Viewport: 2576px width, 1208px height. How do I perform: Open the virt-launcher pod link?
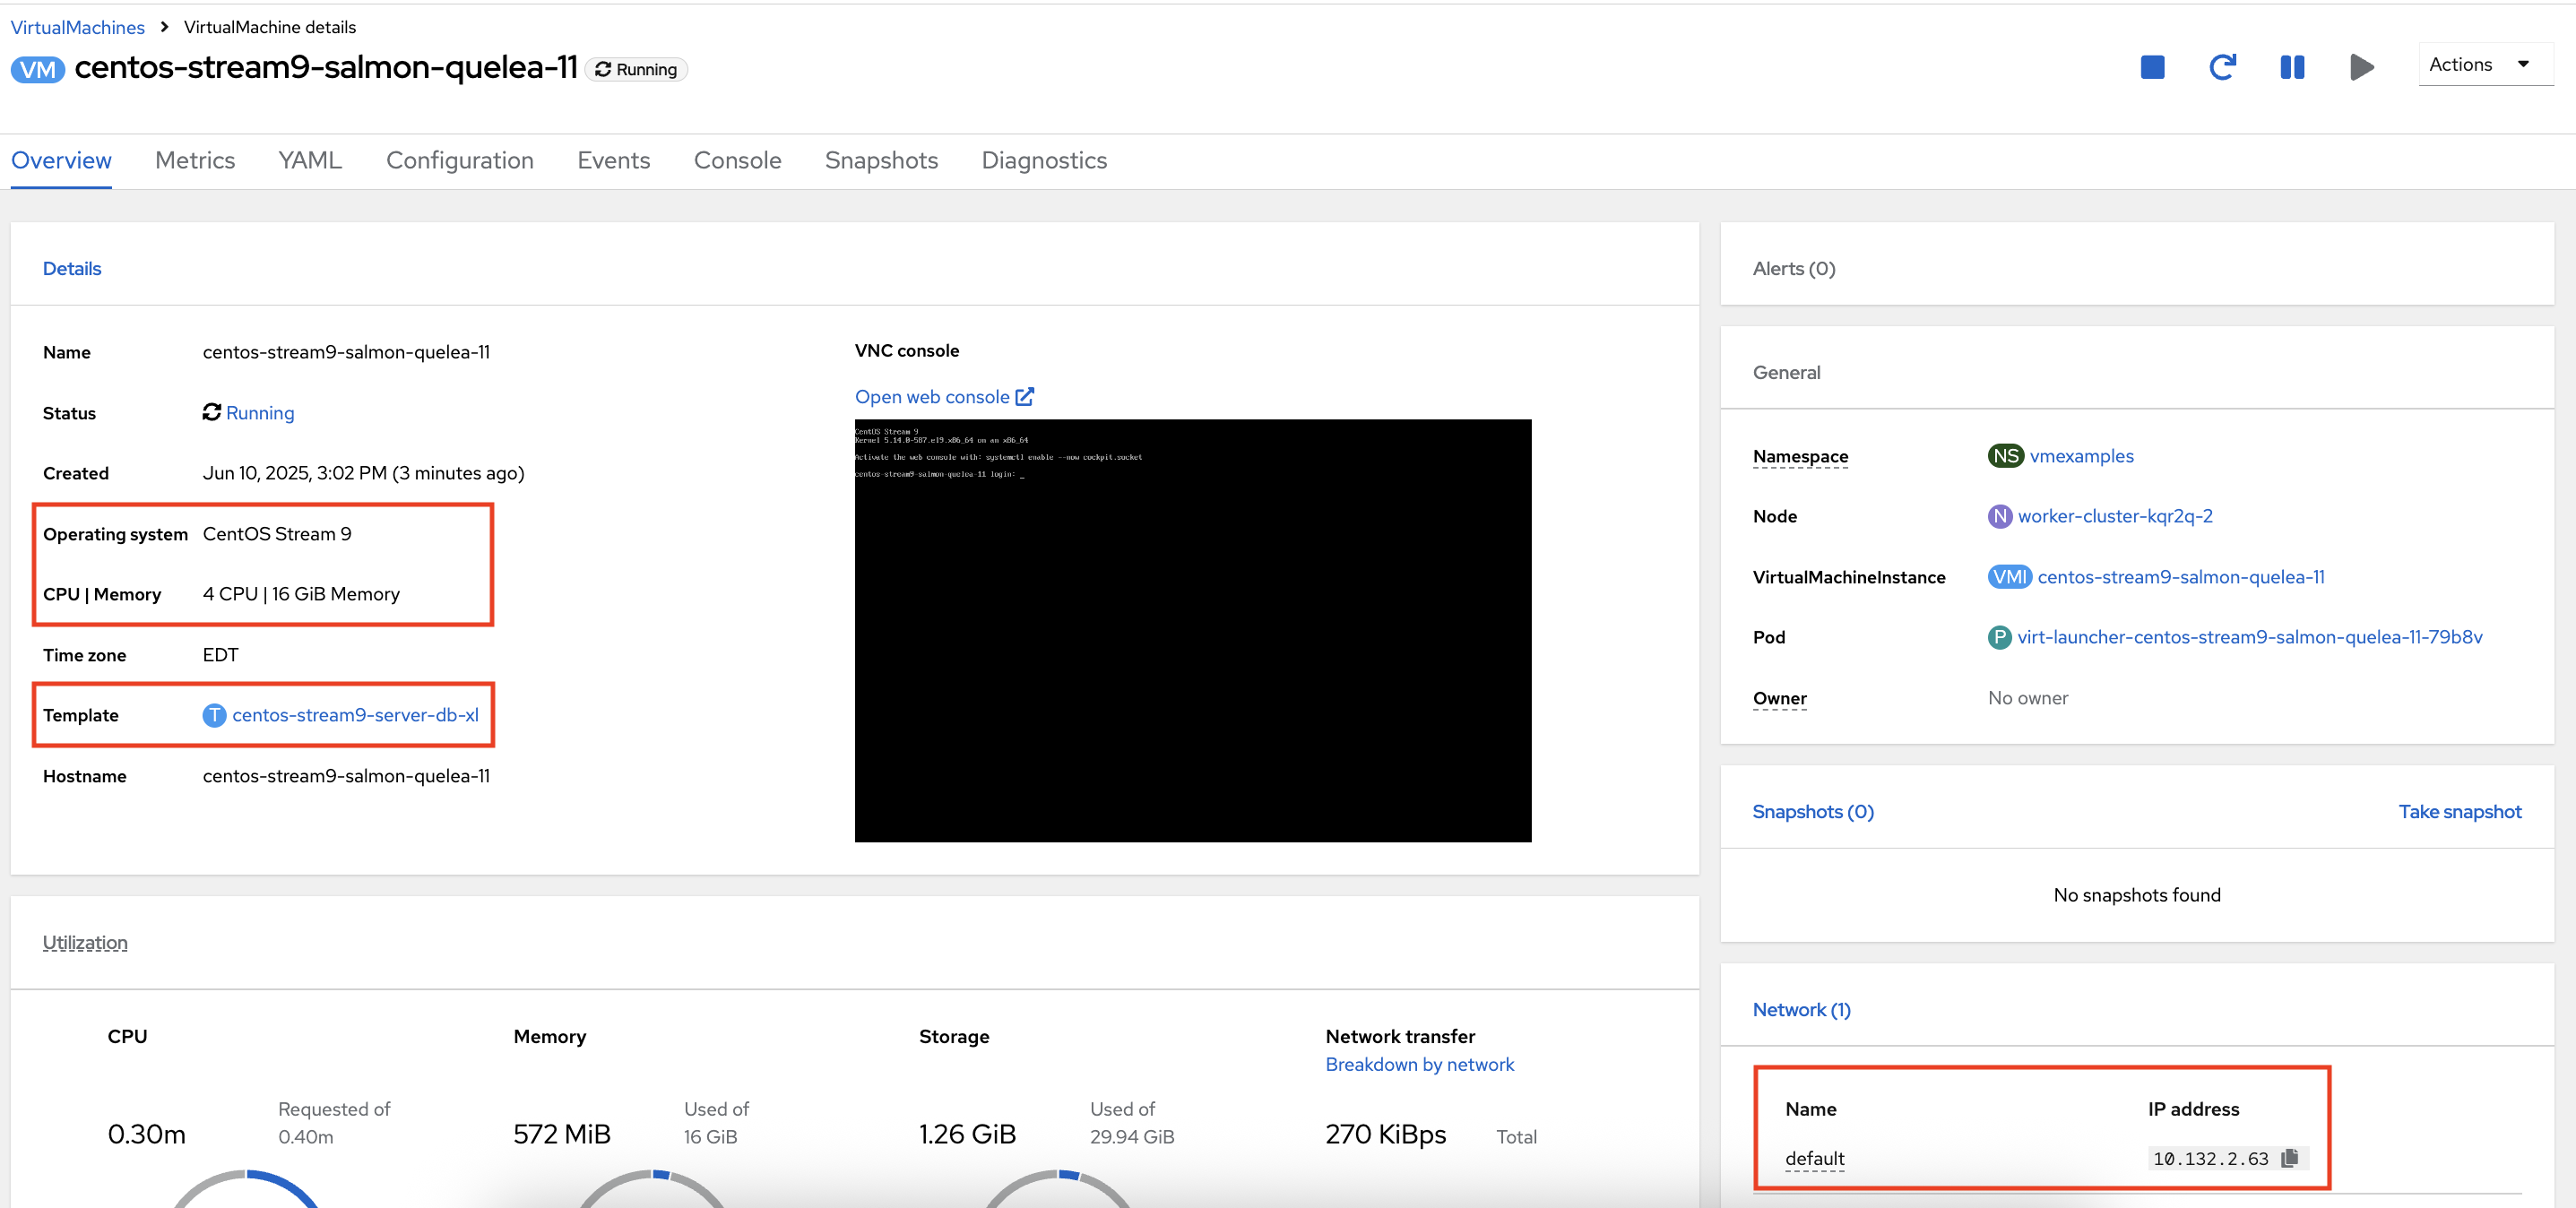pos(2250,637)
